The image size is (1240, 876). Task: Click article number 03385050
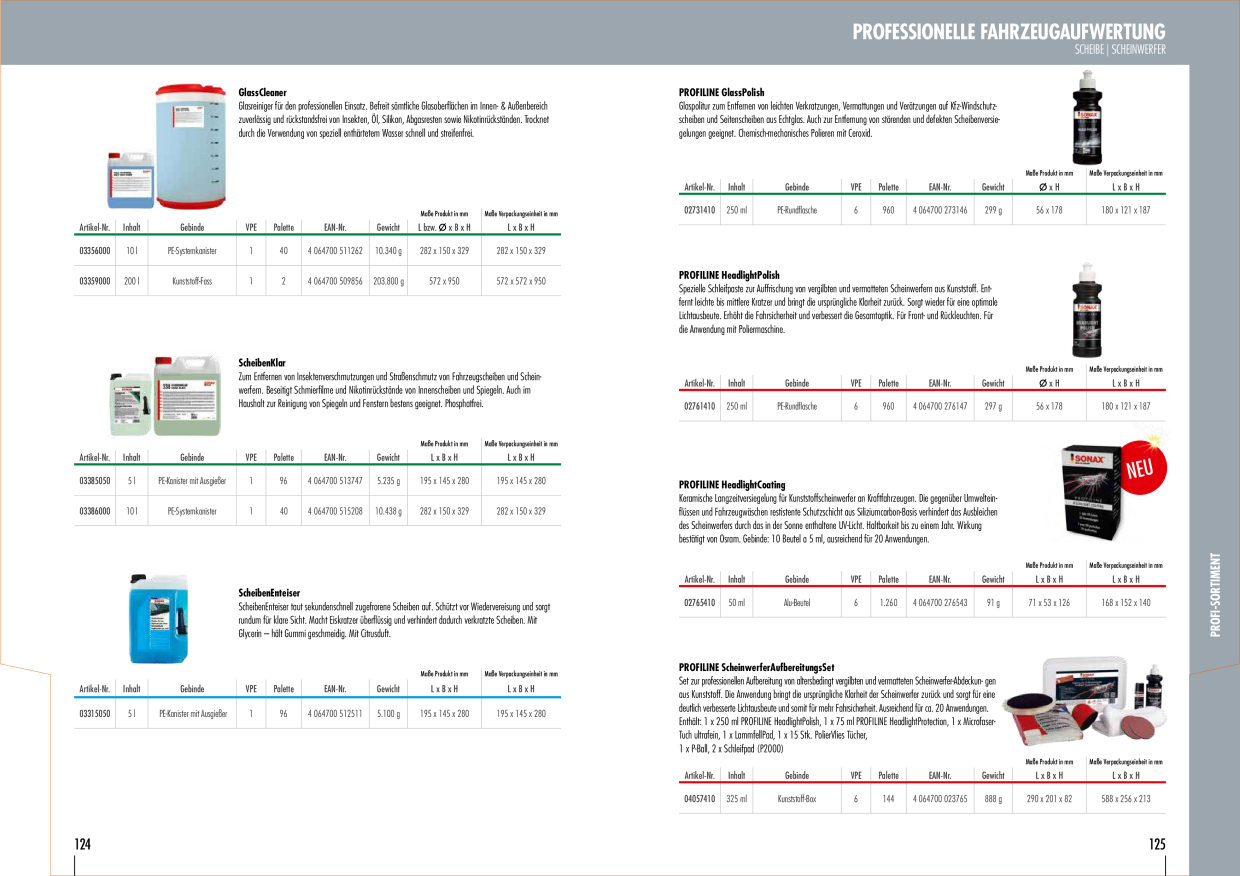point(94,481)
